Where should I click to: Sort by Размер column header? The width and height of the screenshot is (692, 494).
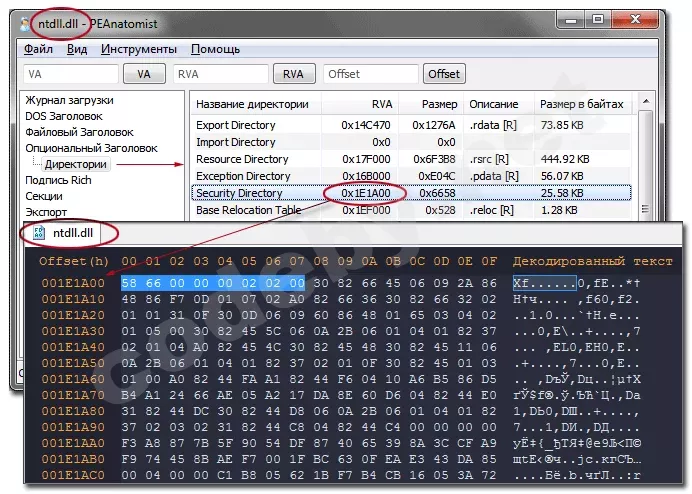pyautogui.click(x=431, y=104)
